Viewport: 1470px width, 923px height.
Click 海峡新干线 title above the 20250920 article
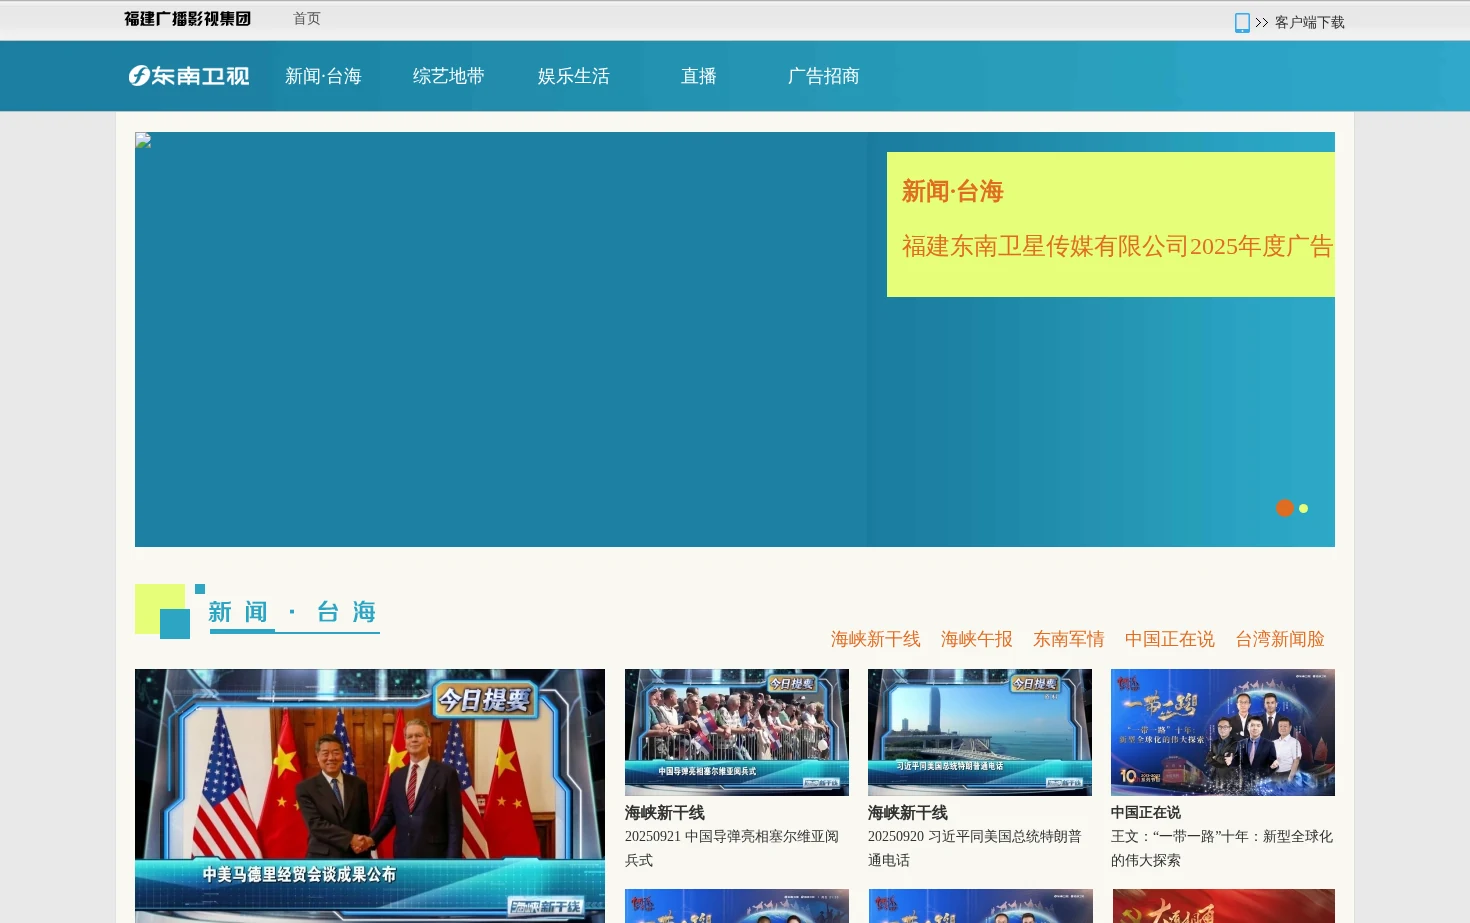(x=908, y=813)
